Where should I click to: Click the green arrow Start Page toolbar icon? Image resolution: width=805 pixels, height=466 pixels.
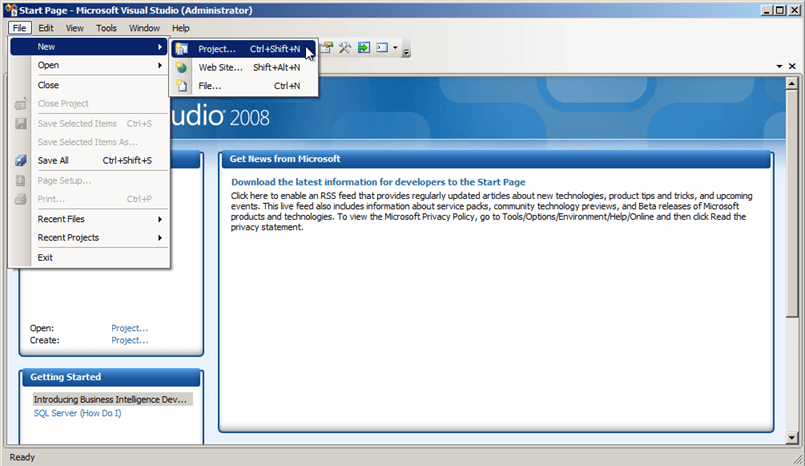(363, 48)
